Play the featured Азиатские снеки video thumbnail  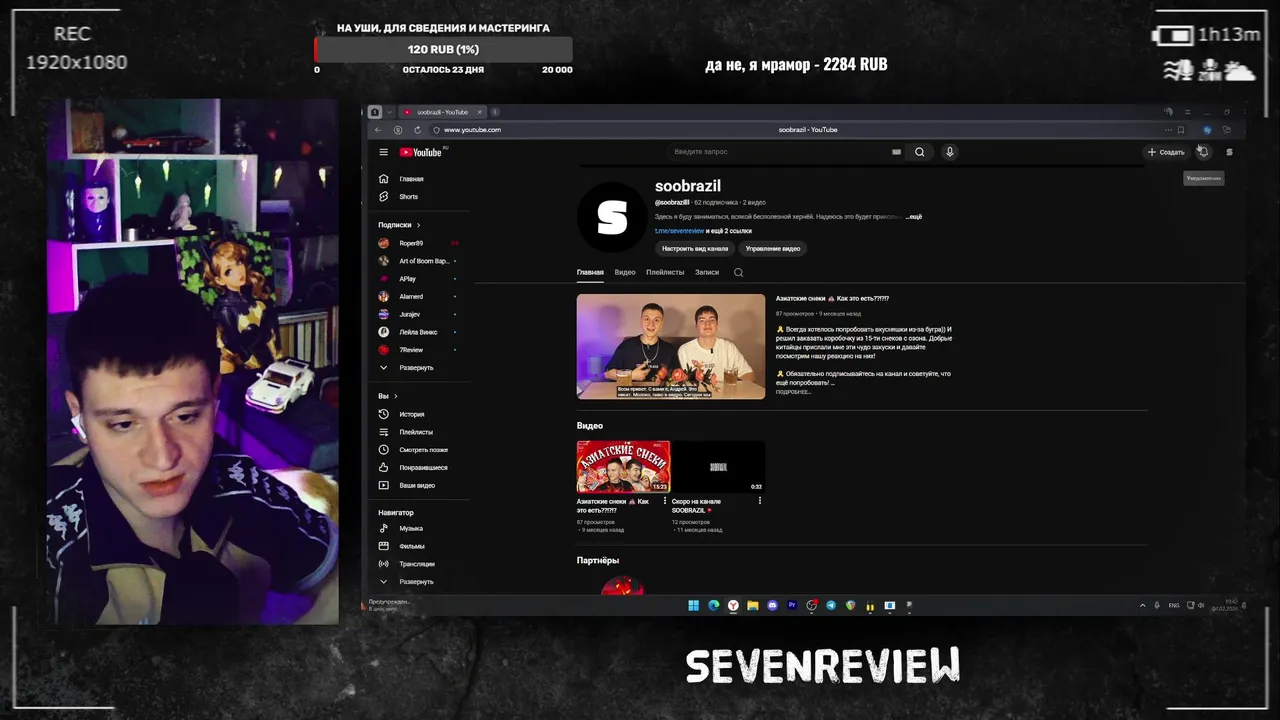671,347
